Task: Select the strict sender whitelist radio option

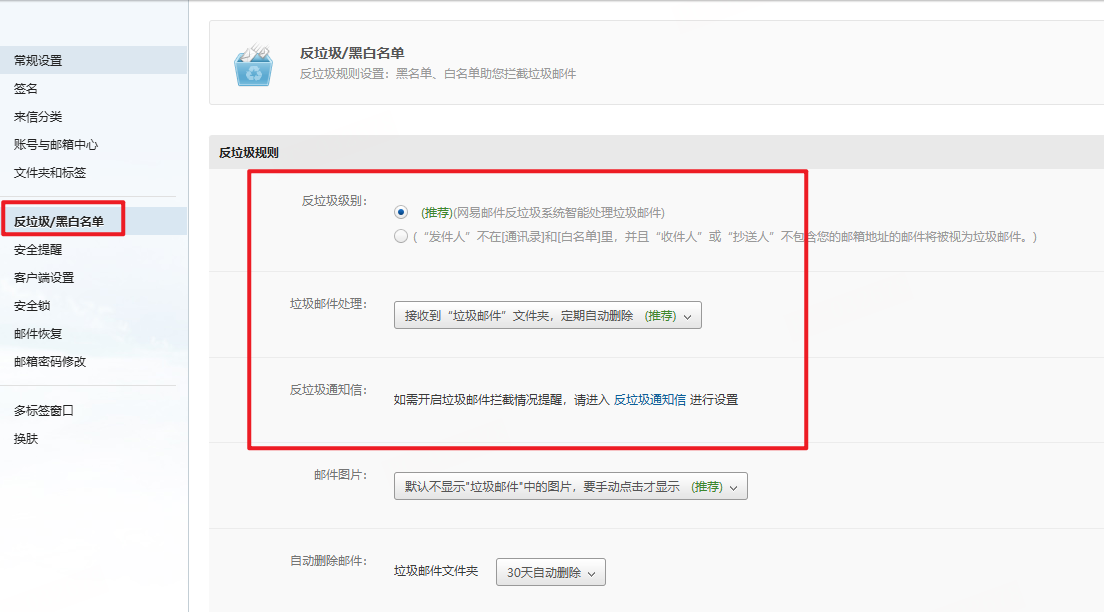Action: point(401,237)
